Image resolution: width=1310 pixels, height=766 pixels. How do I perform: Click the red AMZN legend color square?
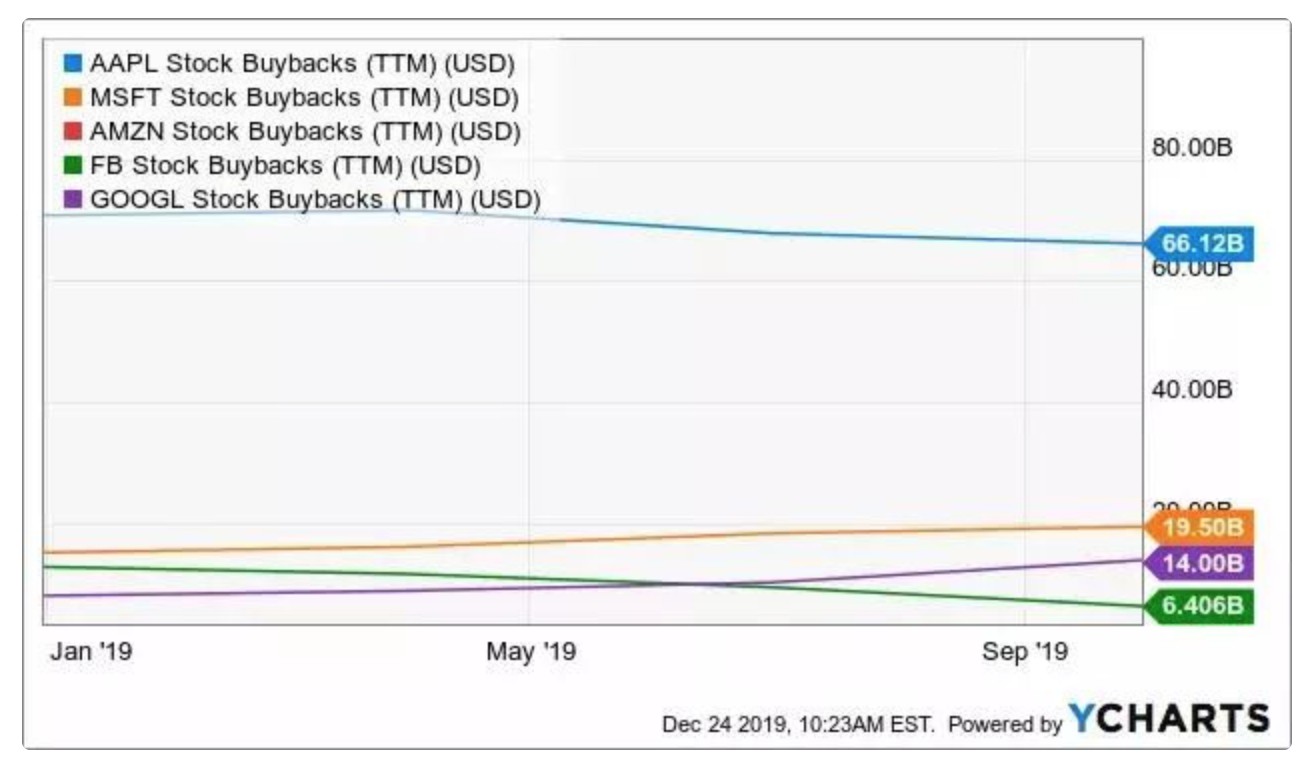(72, 131)
